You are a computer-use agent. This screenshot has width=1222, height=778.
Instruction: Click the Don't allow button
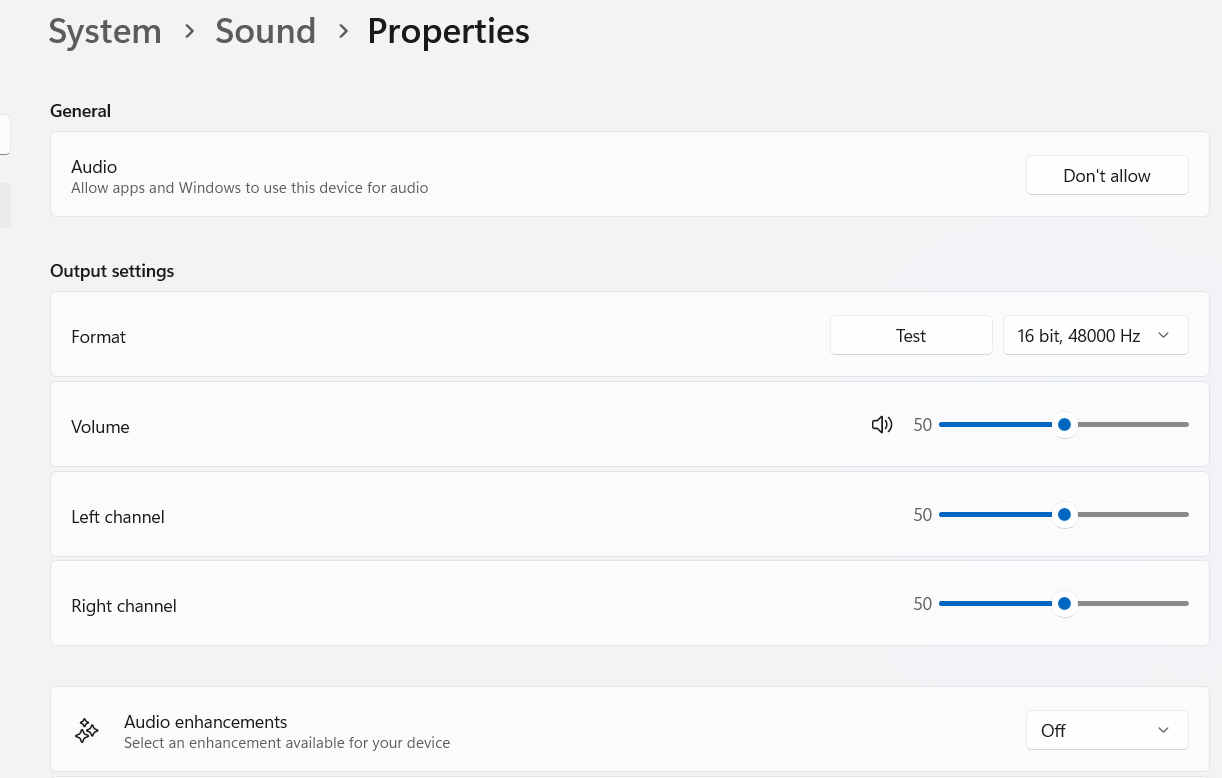[x=1107, y=175]
